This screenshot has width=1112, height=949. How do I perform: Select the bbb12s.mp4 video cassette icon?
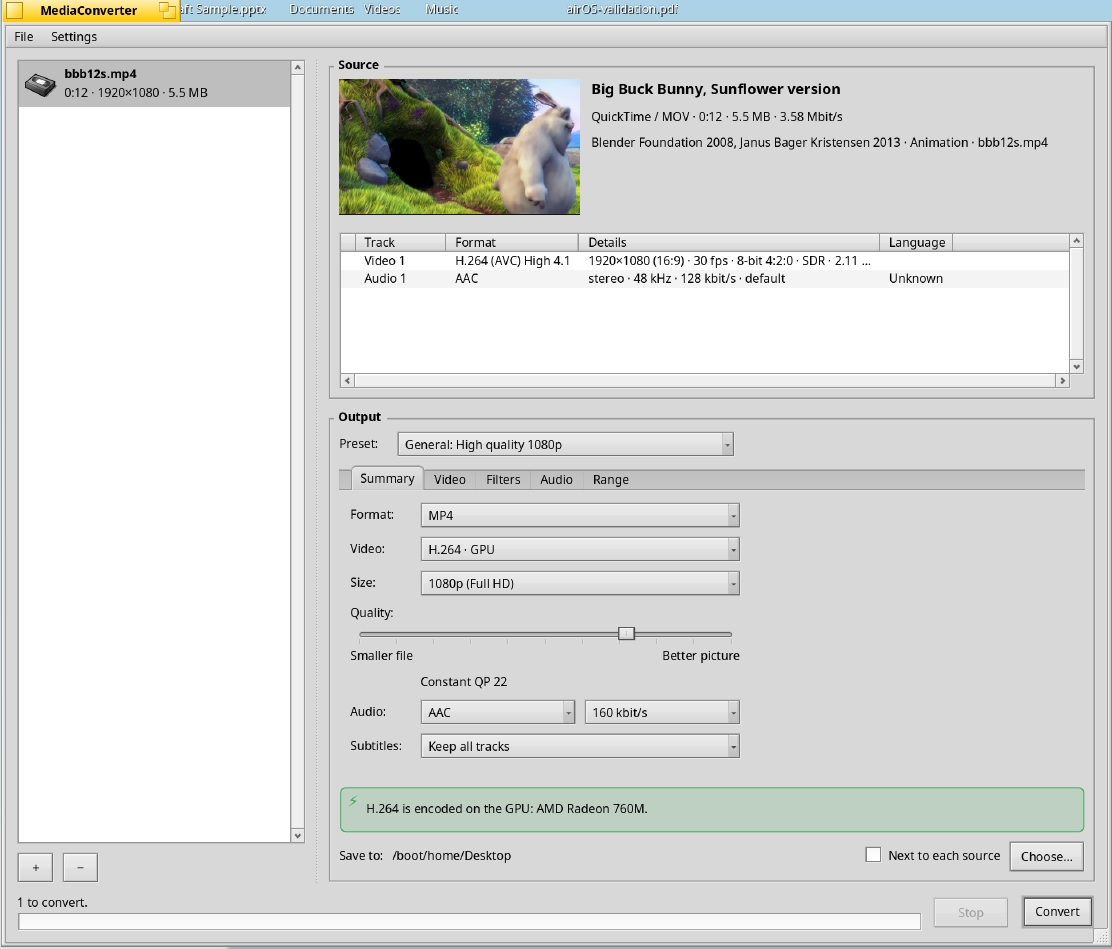[40, 84]
